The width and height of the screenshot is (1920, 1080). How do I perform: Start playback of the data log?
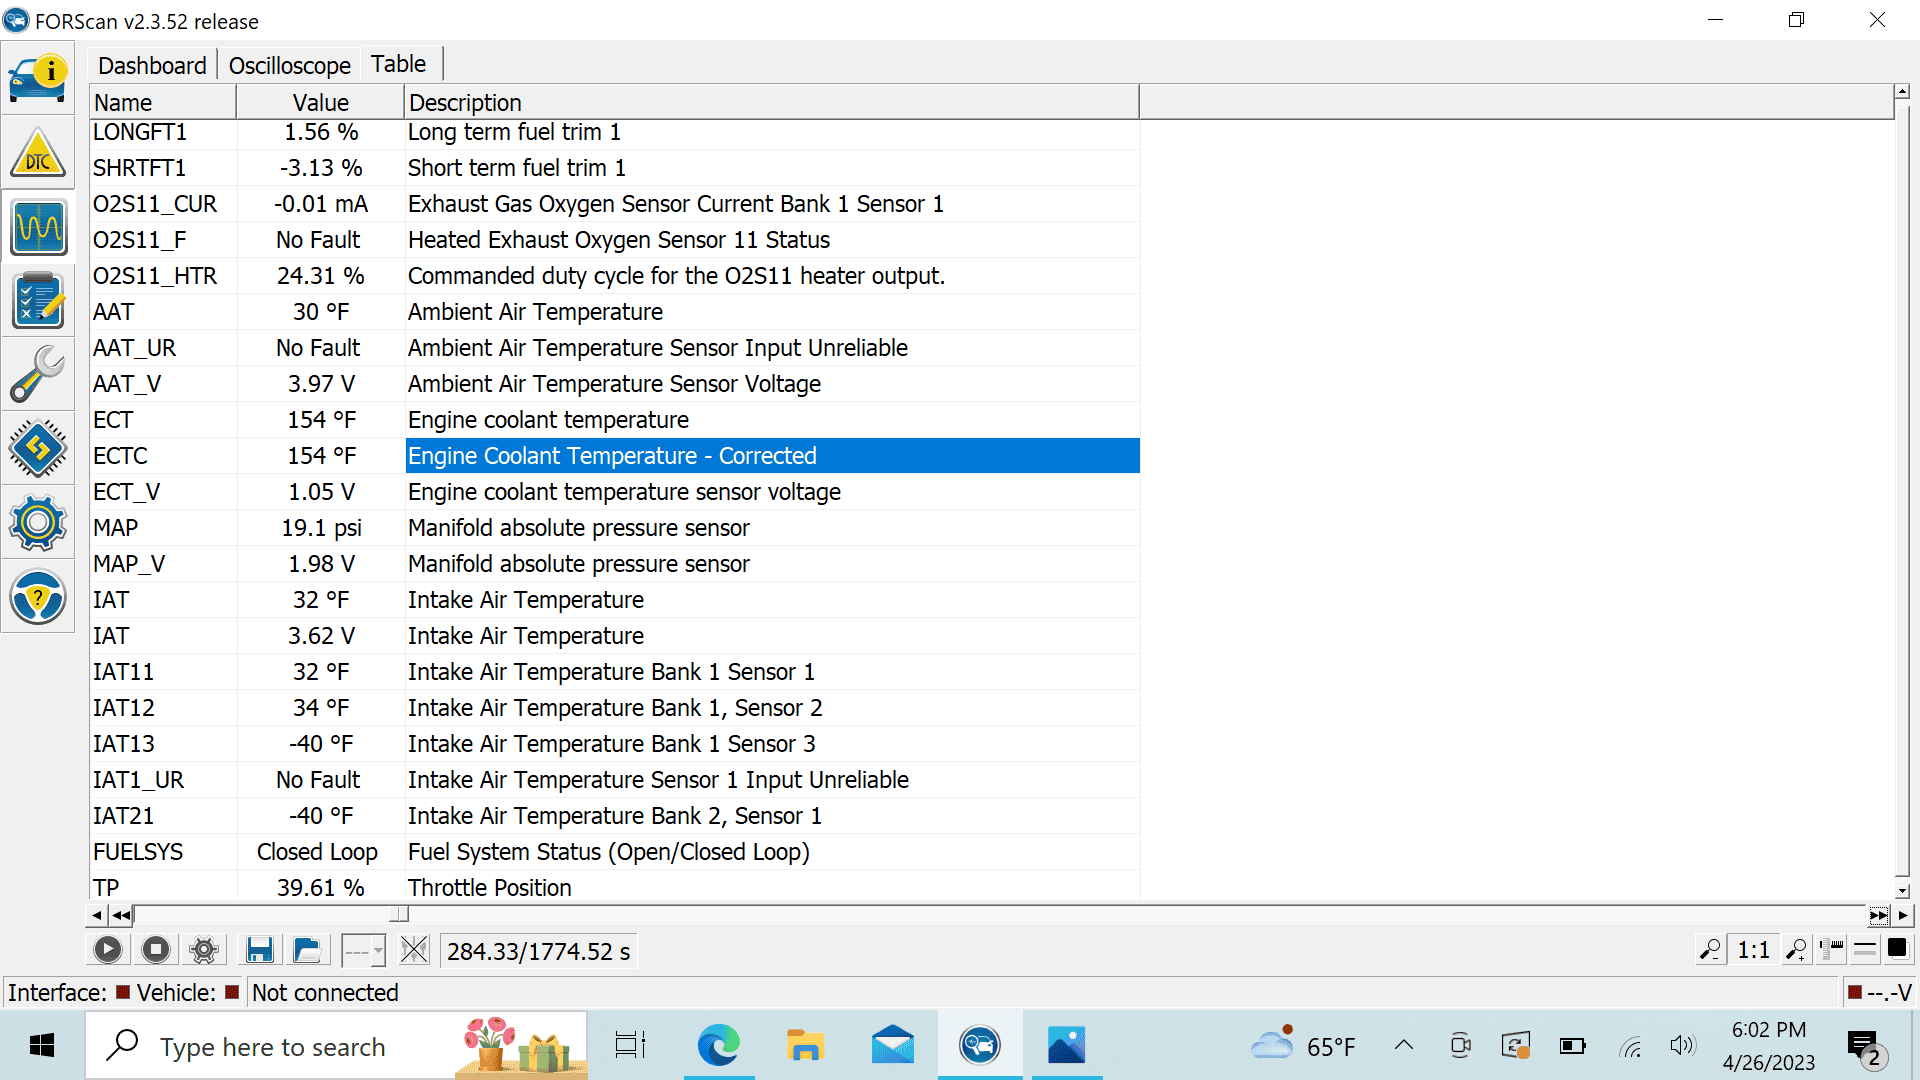[108, 950]
